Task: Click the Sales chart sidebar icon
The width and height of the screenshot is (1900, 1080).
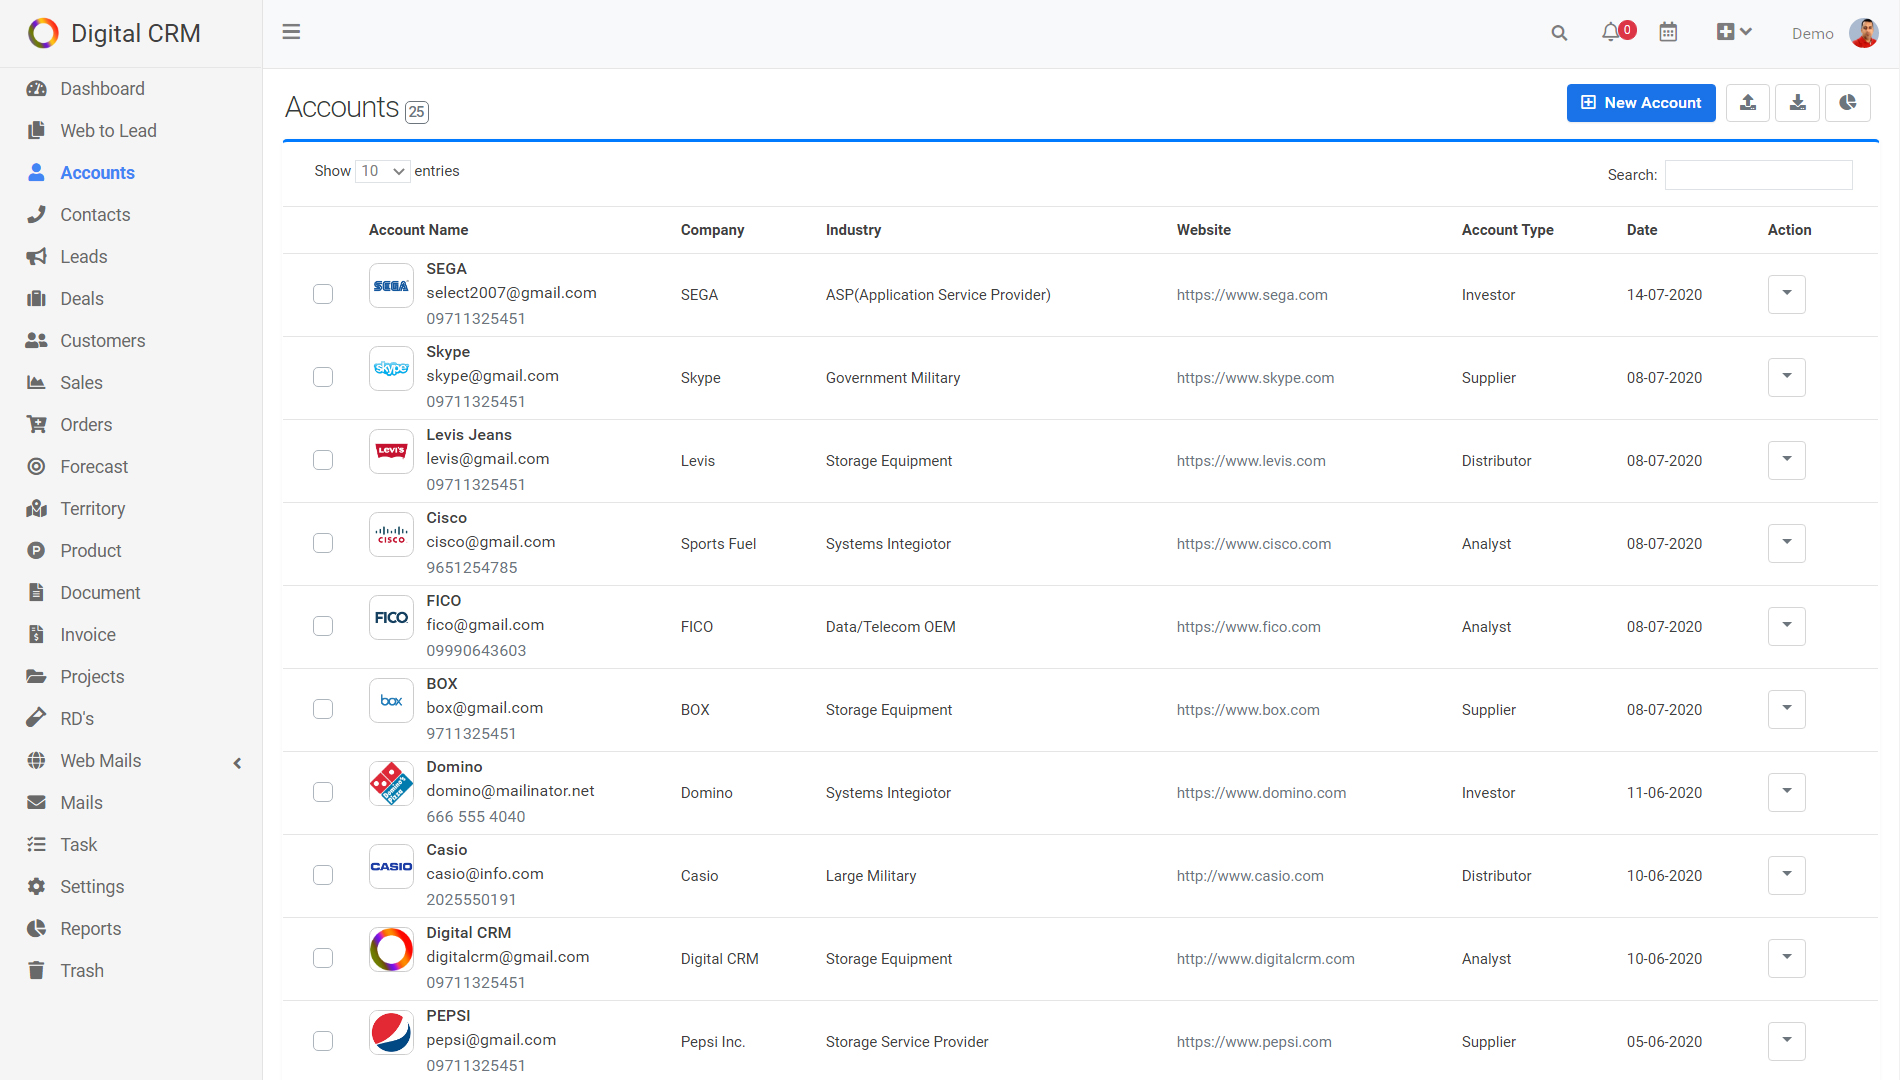Action: (x=36, y=383)
